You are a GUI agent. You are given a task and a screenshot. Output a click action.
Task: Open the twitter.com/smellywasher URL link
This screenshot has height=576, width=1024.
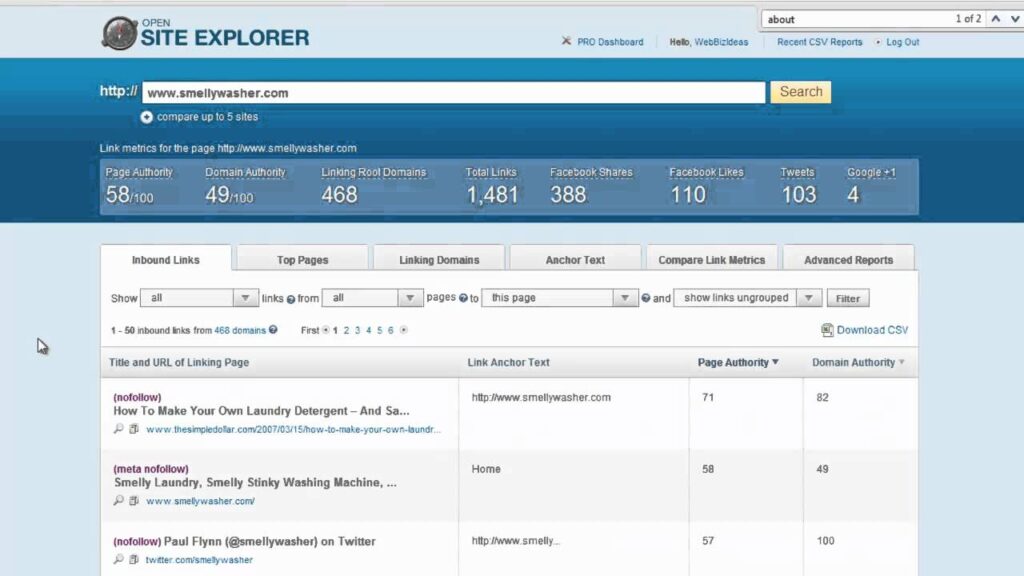coord(199,560)
